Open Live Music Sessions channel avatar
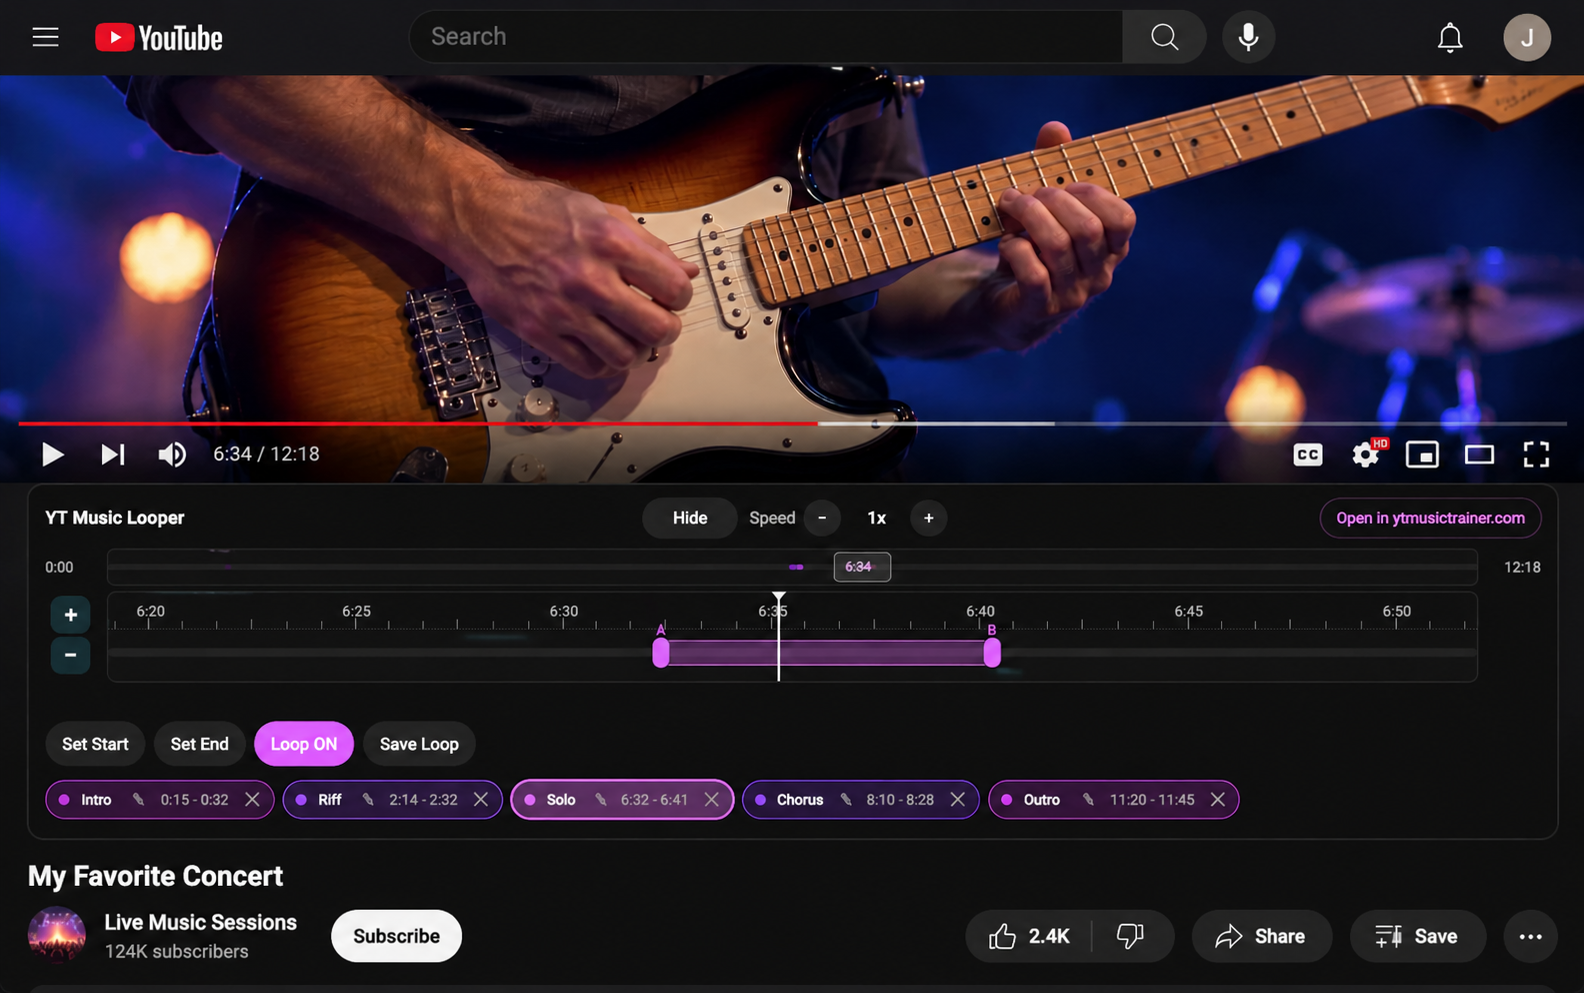The image size is (1584, 993). click(x=57, y=935)
